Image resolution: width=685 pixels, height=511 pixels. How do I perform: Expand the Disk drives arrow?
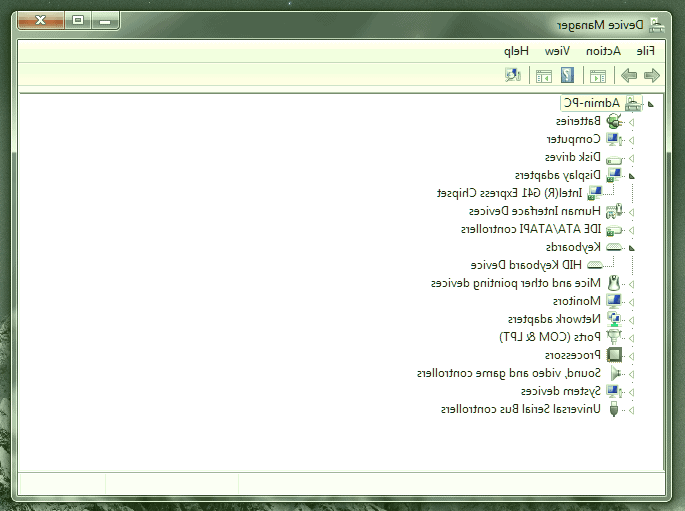(631, 158)
